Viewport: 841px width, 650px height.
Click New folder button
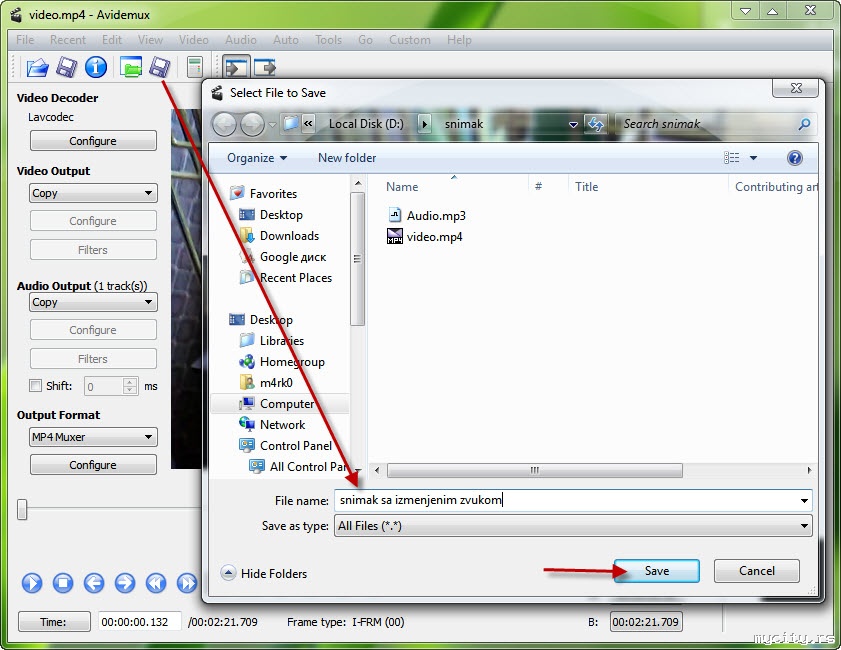[x=346, y=158]
